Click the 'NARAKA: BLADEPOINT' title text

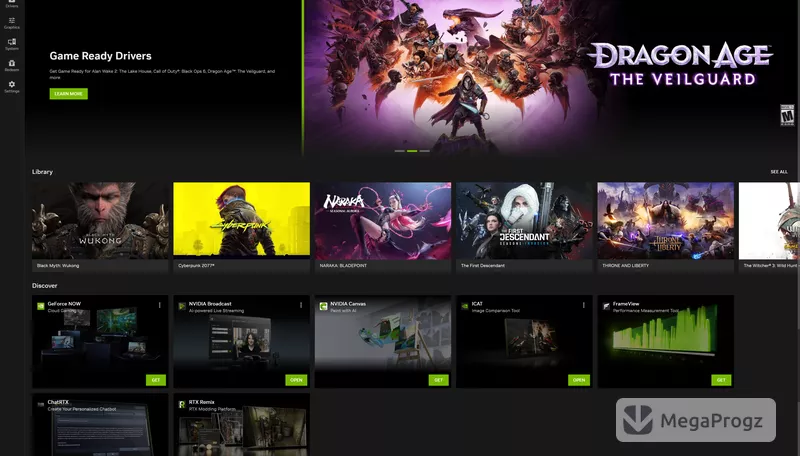343,266
